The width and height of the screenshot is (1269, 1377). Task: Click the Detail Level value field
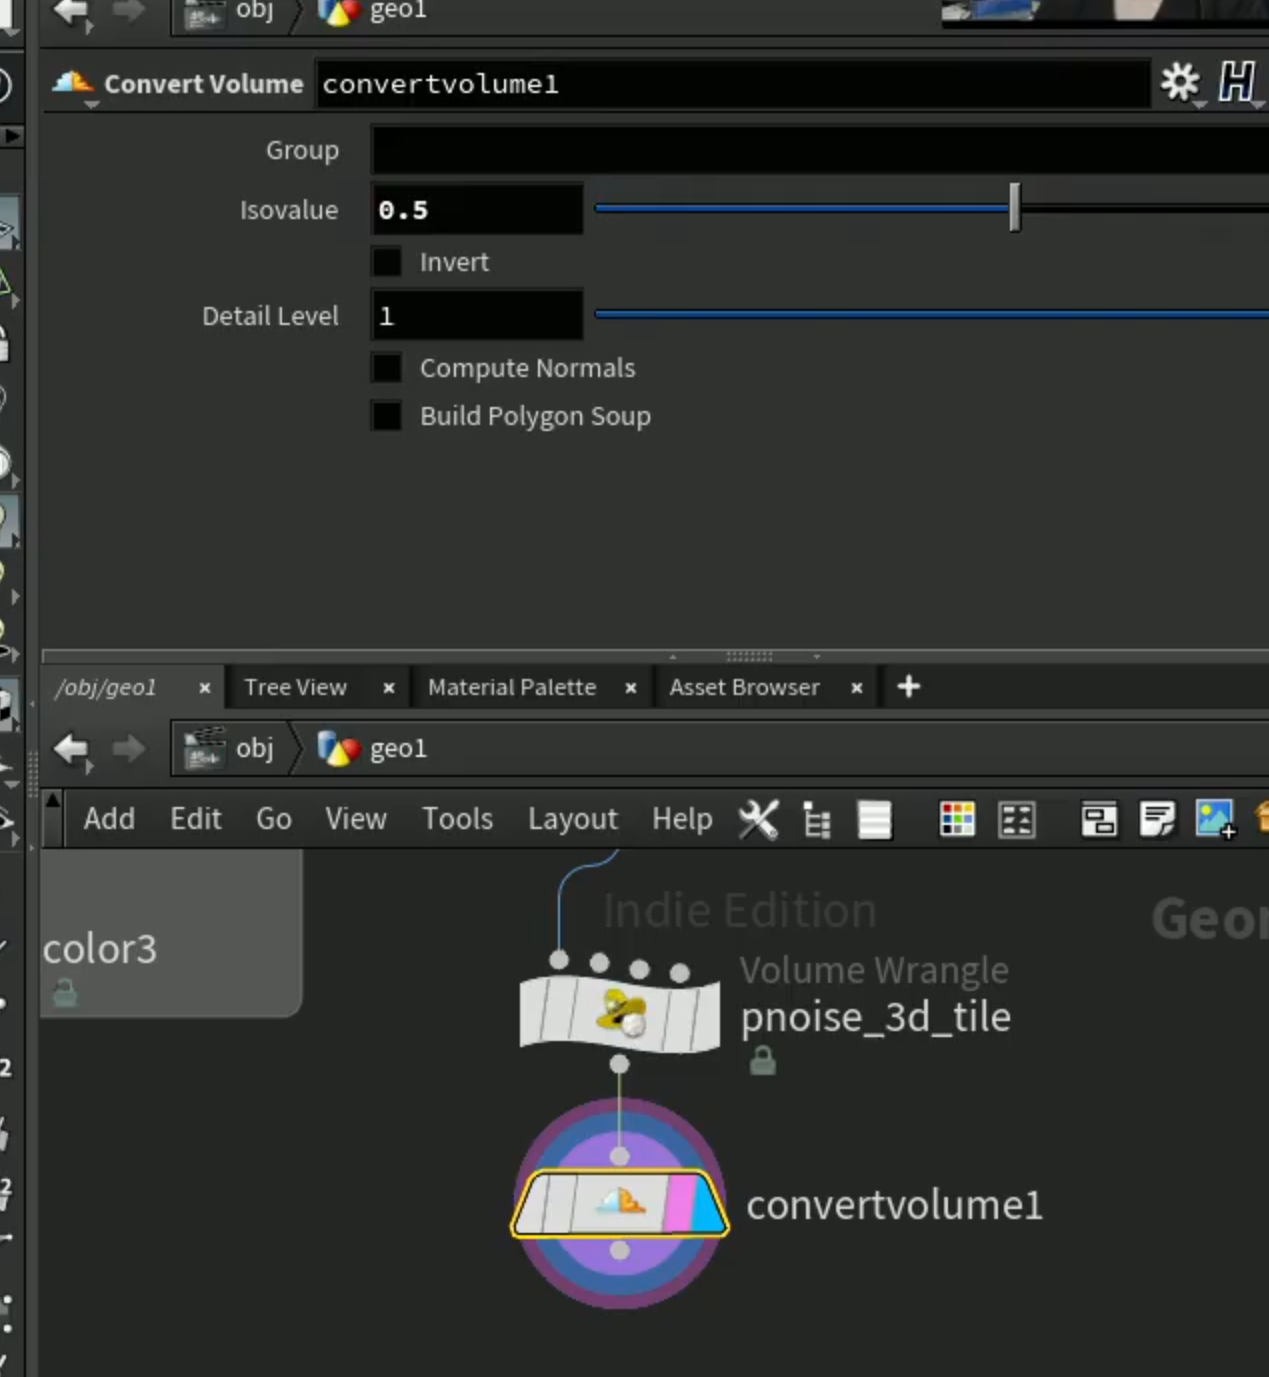477,315
